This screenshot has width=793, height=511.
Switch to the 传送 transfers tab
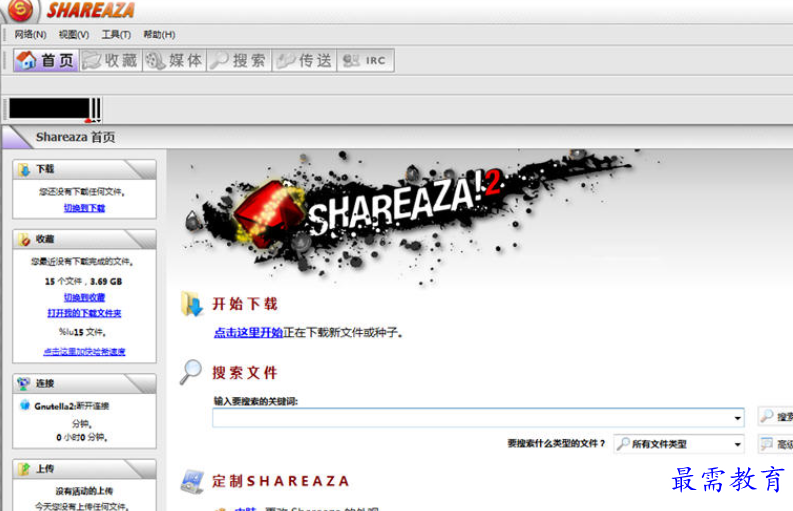[304, 60]
